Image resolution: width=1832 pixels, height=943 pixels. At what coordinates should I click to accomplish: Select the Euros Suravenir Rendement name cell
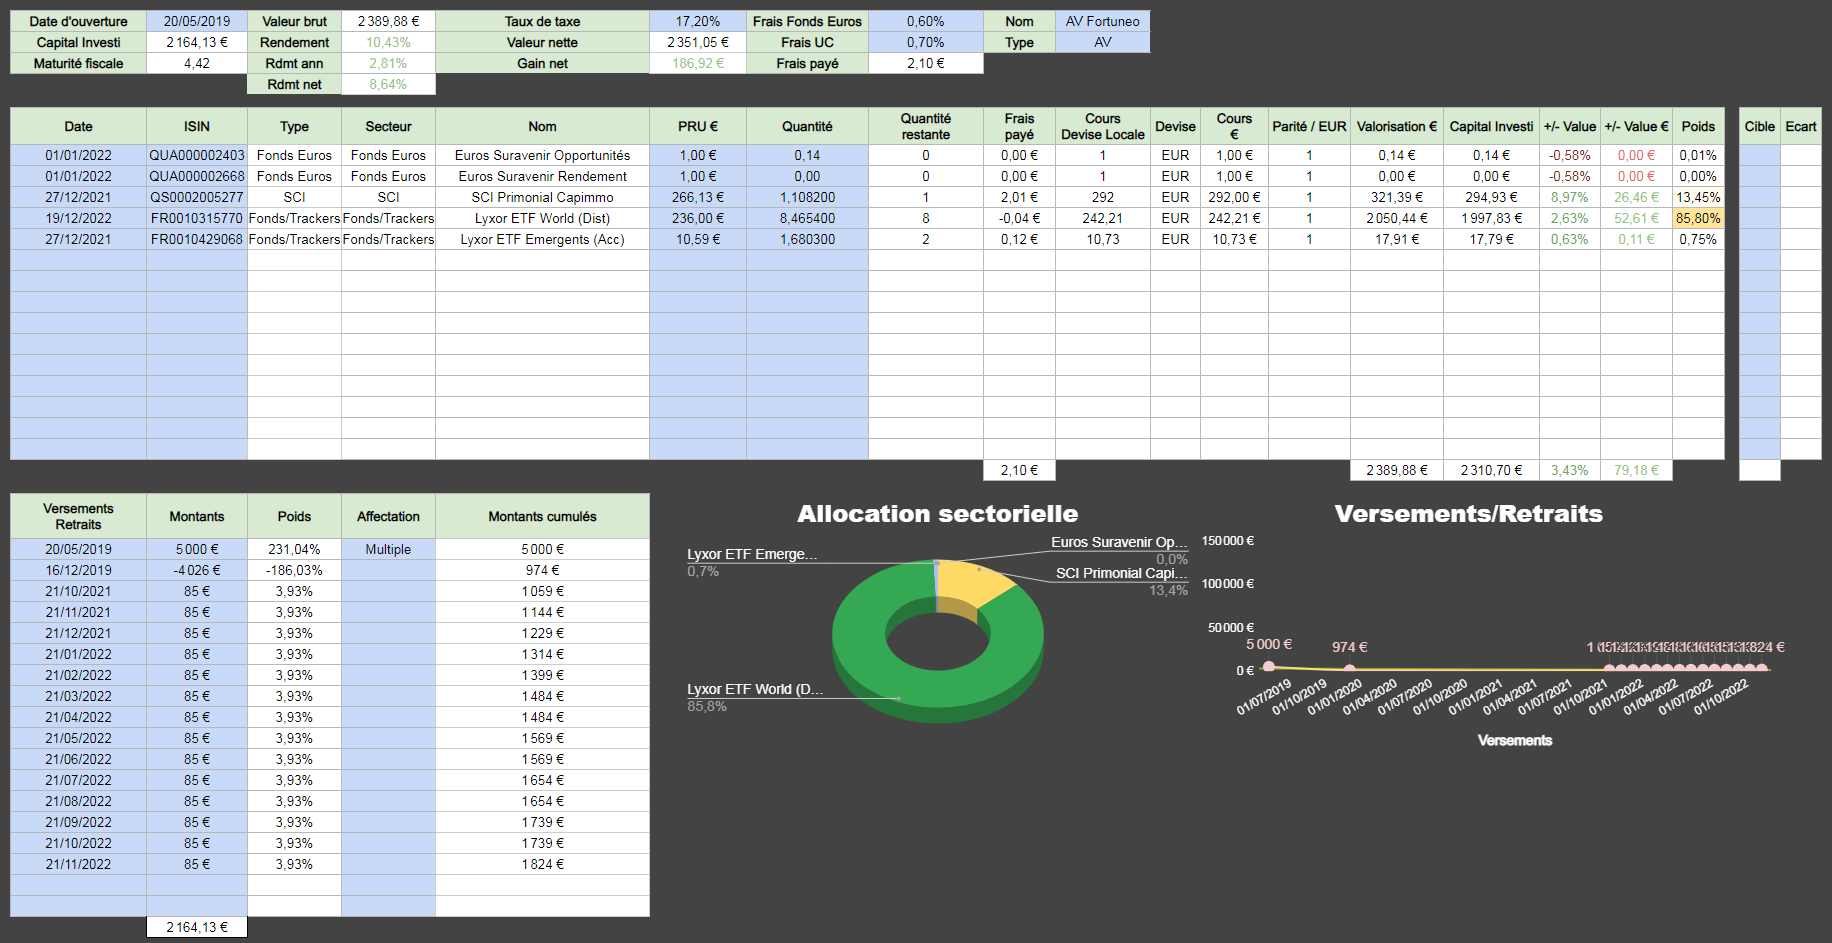coord(542,176)
